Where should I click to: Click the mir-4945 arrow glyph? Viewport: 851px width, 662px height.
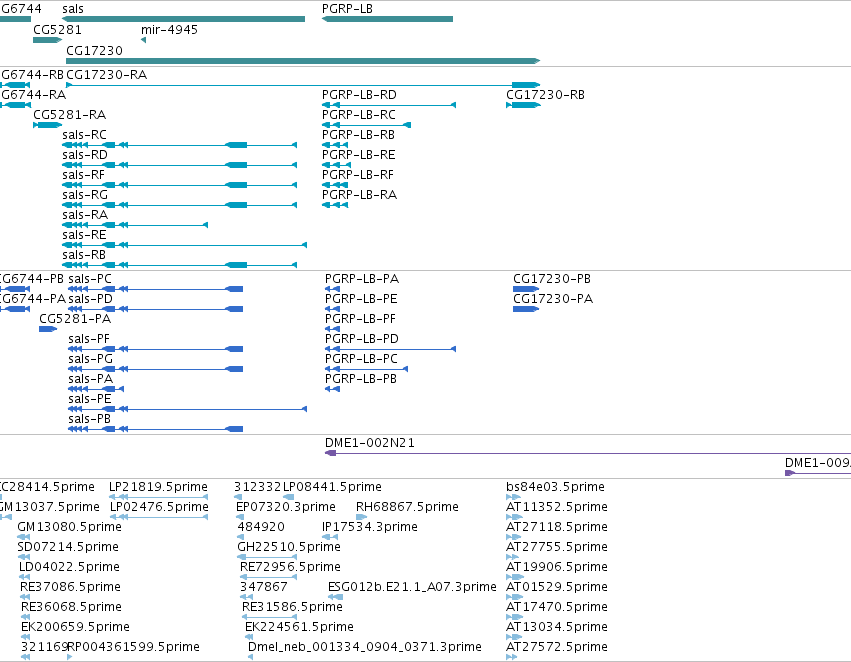point(143,40)
